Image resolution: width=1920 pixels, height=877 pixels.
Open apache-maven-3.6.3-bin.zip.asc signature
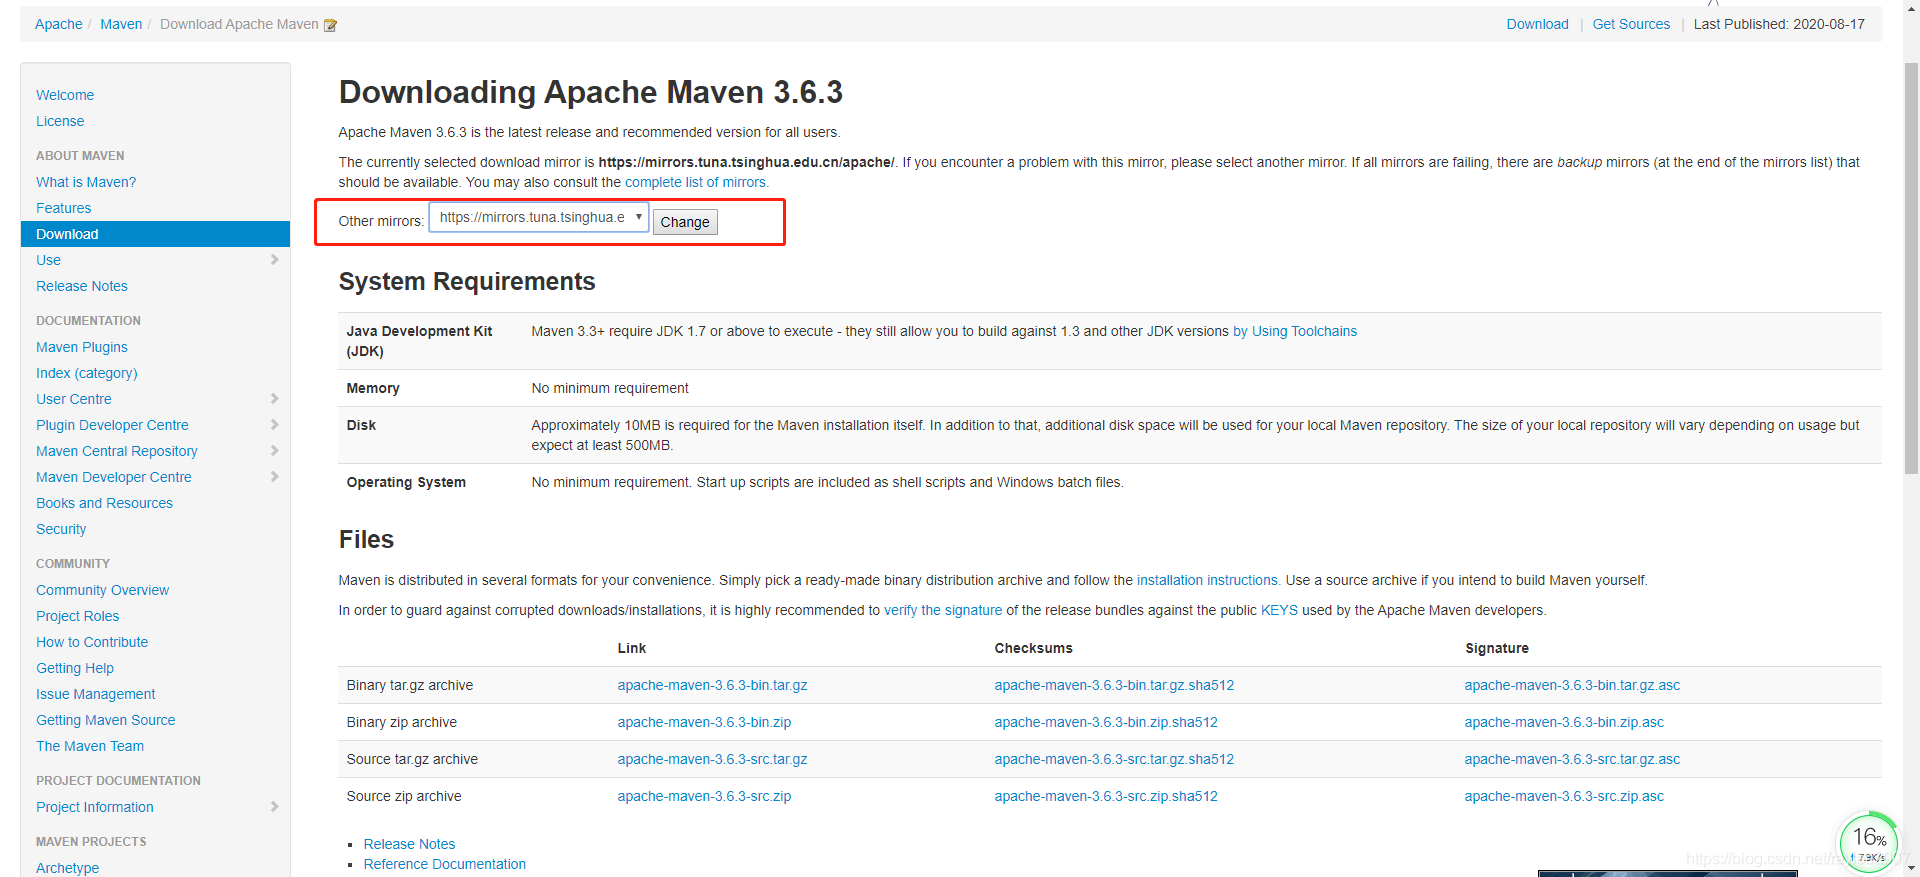pos(1564,722)
